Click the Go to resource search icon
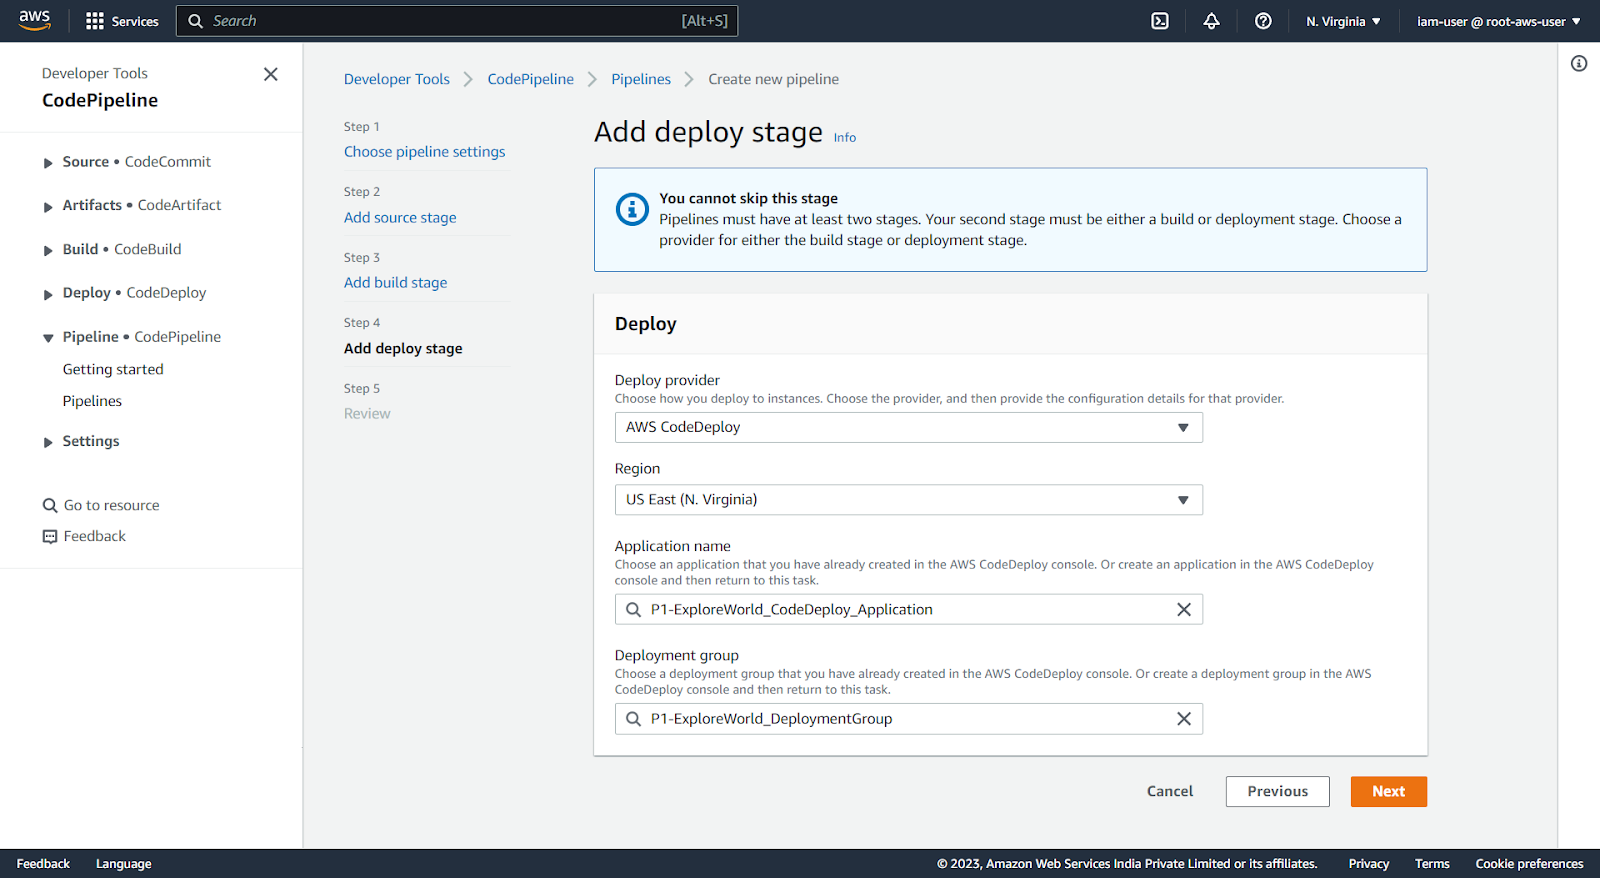Screen dimensions: 1600x878 (x=50, y=506)
